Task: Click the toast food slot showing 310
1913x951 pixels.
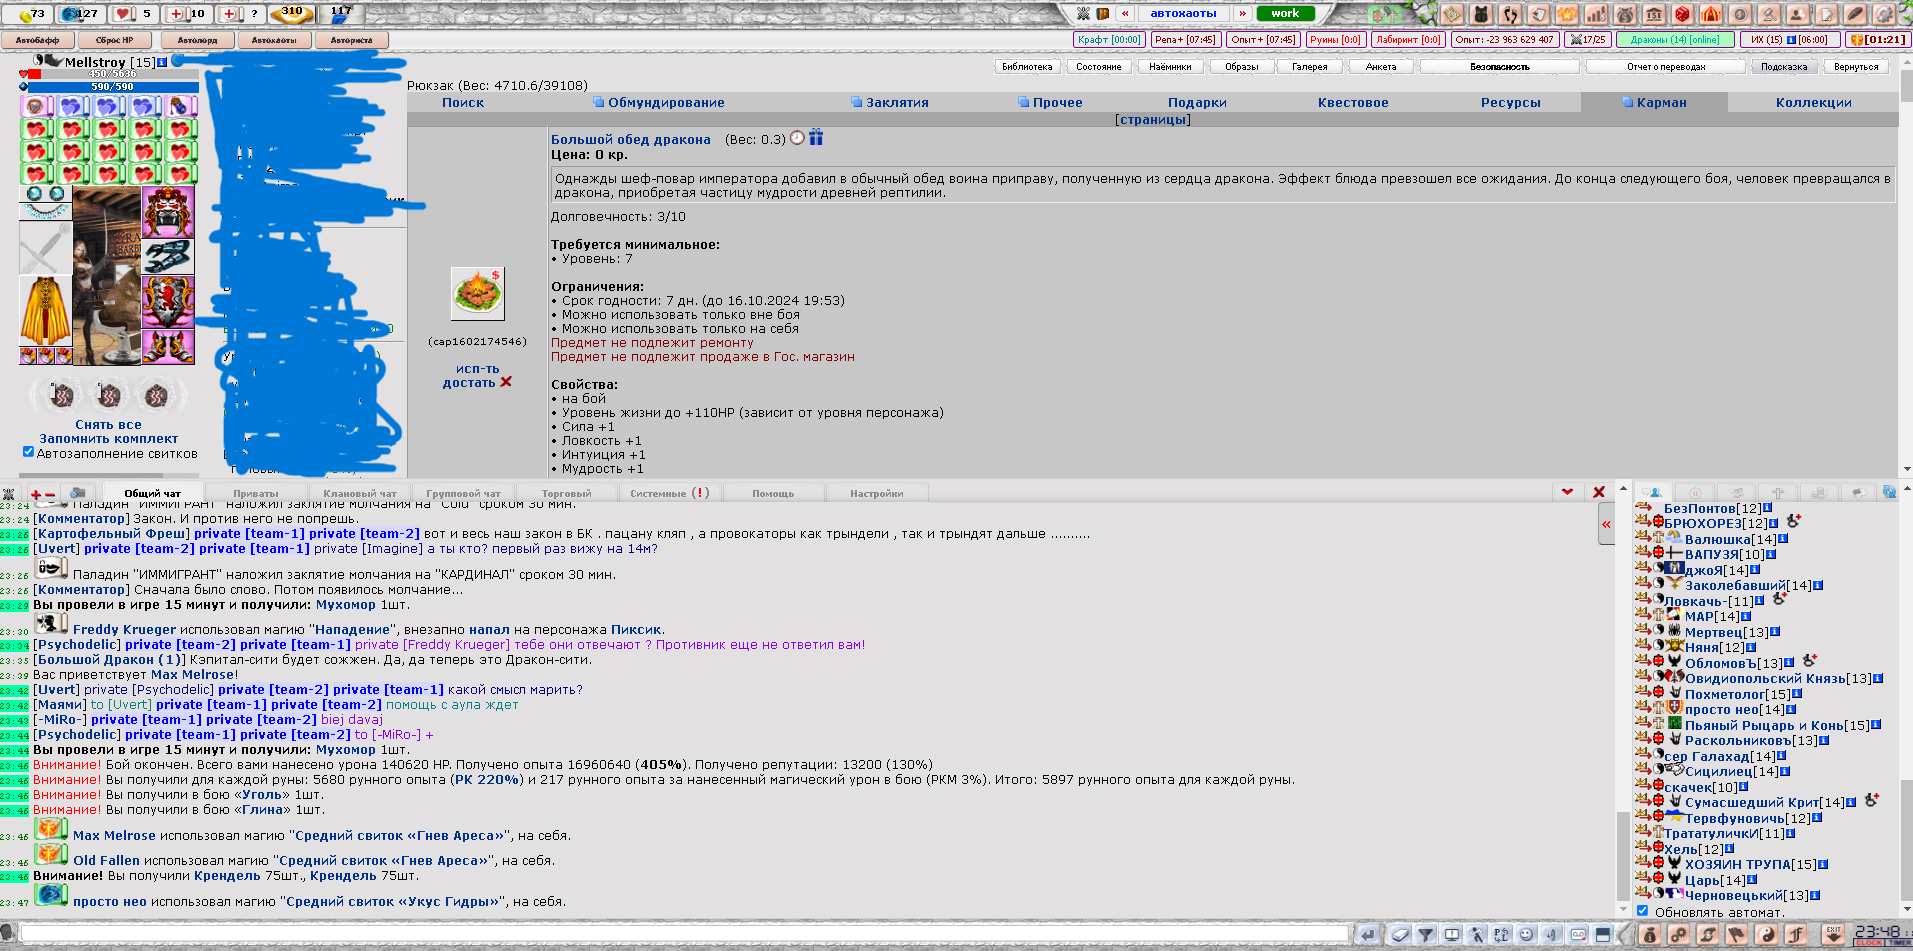Action: [x=292, y=14]
